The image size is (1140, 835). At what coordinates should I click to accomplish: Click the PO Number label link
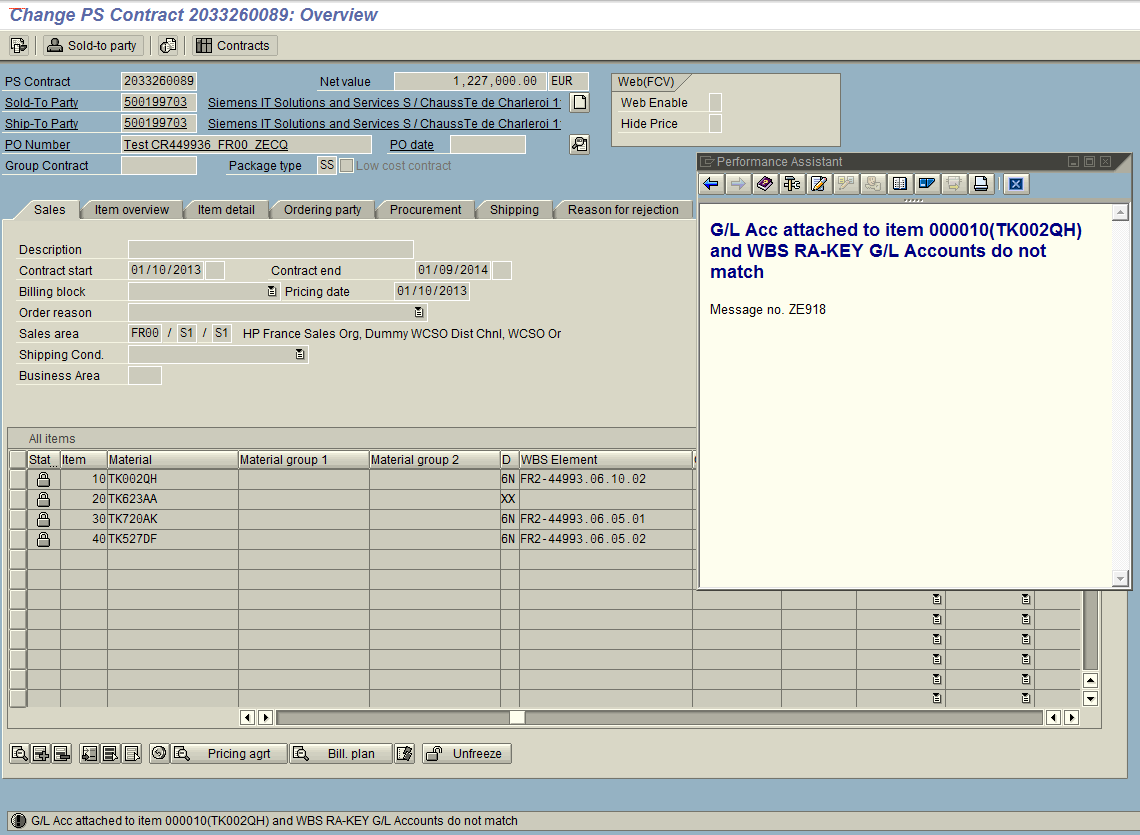click(38, 145)
